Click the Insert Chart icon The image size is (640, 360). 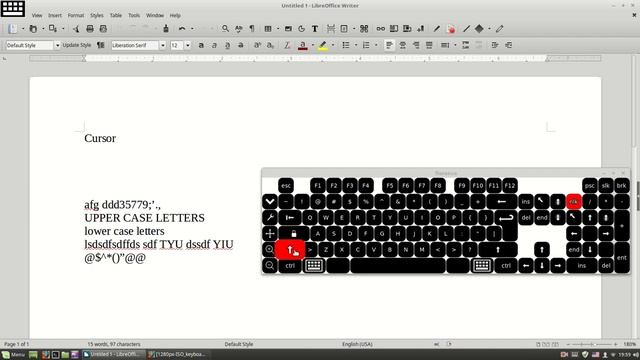pyautogui.click(x=302, y=29)
